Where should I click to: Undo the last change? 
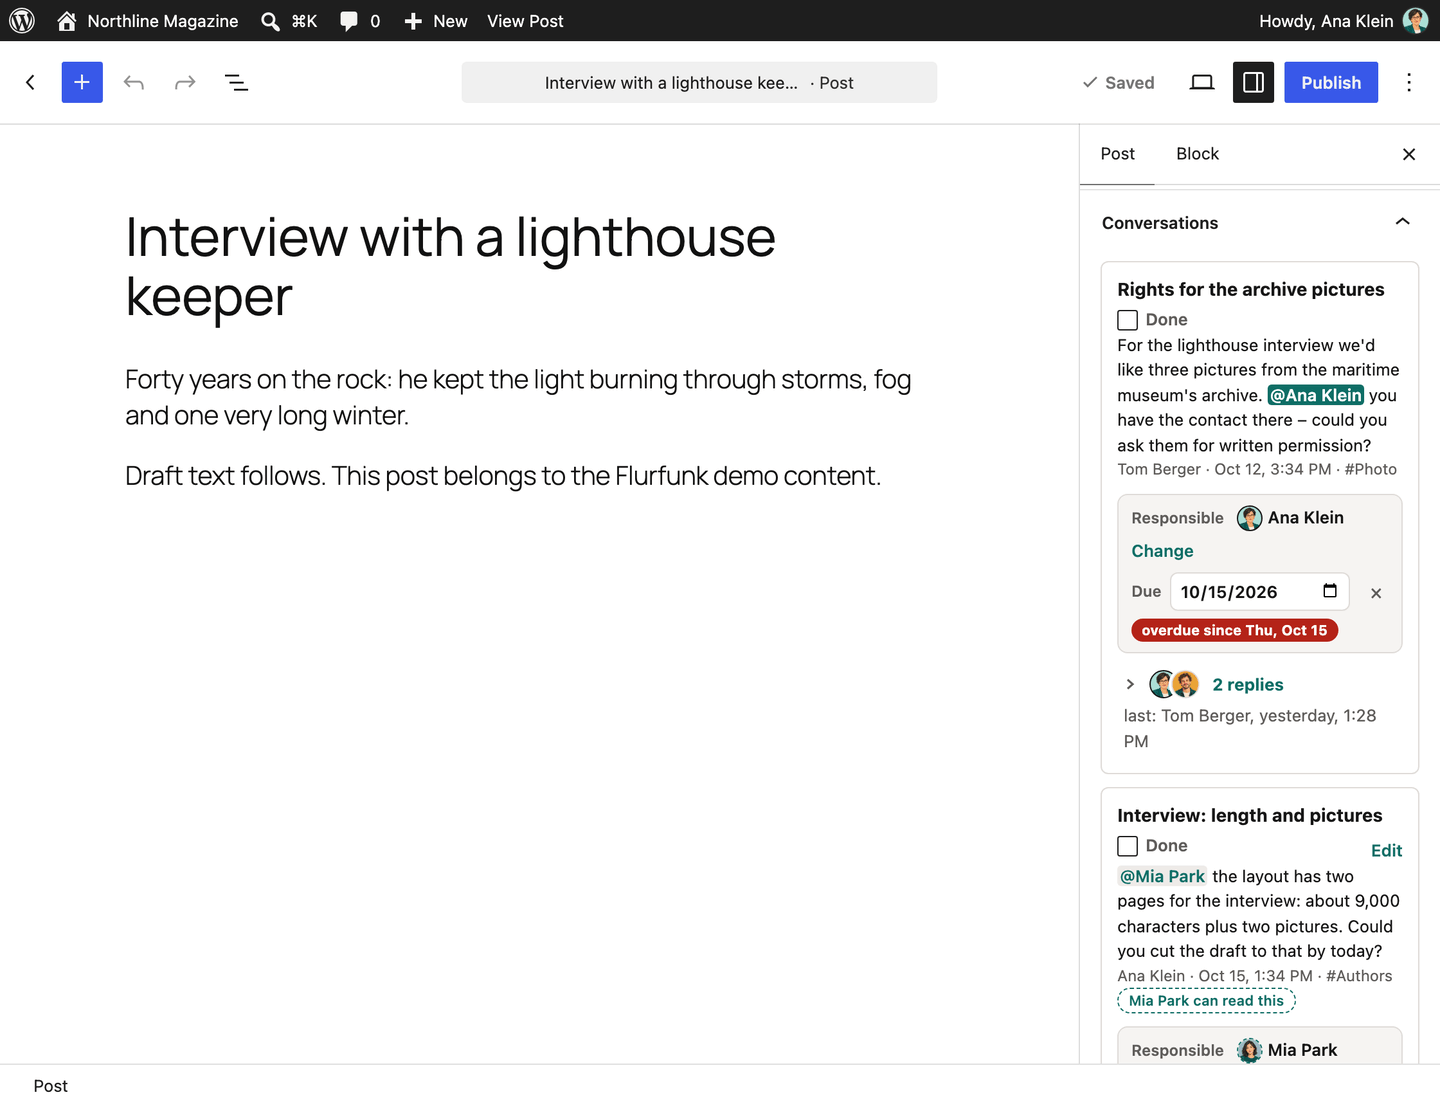point(134,82)
